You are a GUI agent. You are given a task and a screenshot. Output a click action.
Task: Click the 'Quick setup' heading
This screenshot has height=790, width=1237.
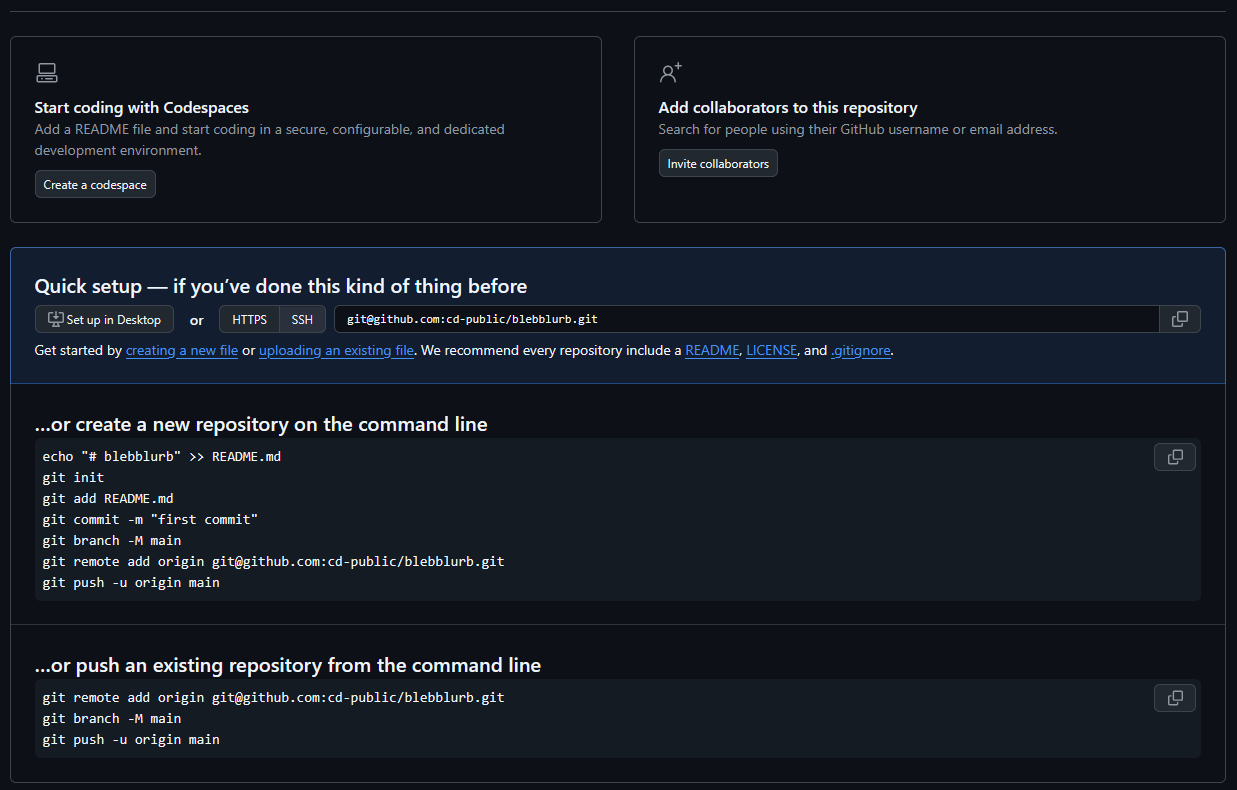280,287
